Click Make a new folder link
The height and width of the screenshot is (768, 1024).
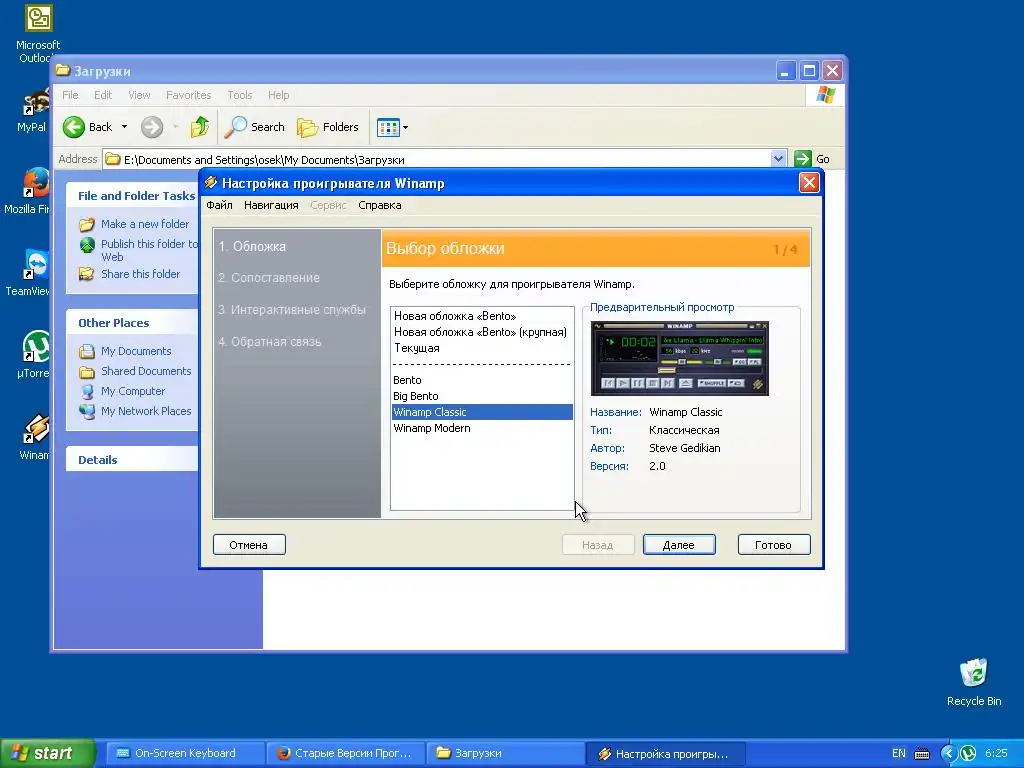[x=144, y=224]
